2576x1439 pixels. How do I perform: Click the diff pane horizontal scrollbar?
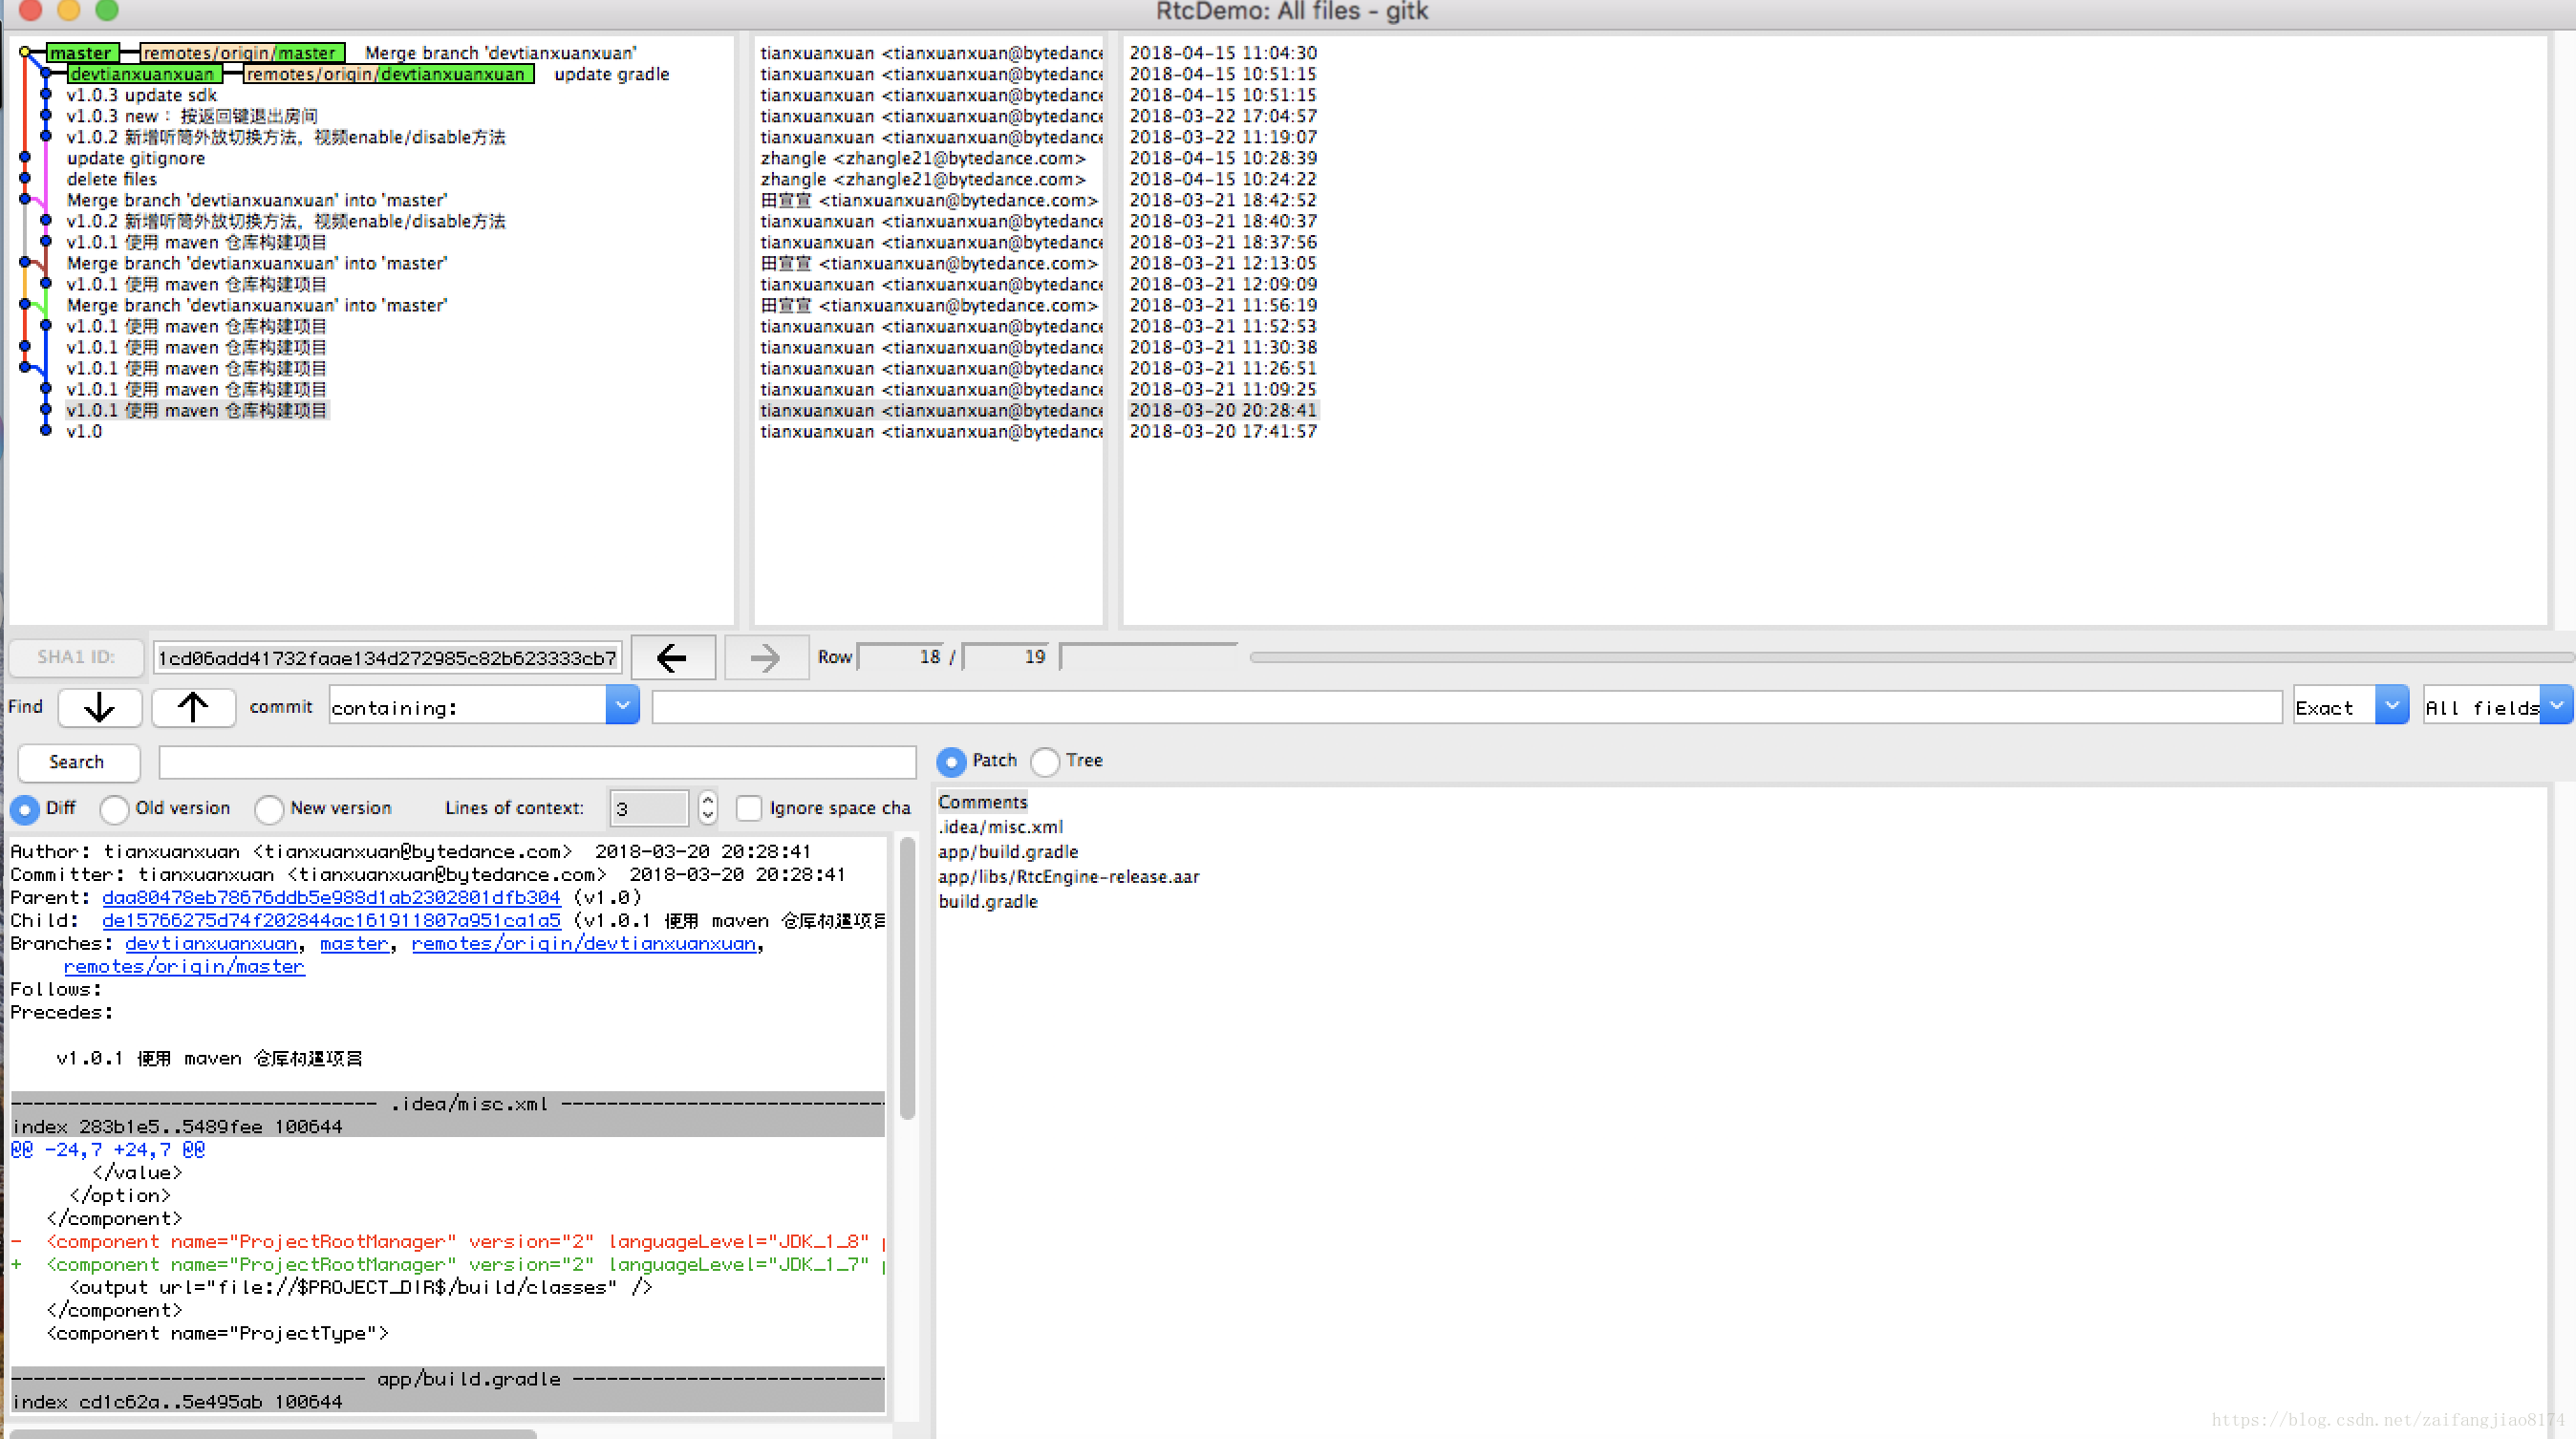click(272, 1432)
